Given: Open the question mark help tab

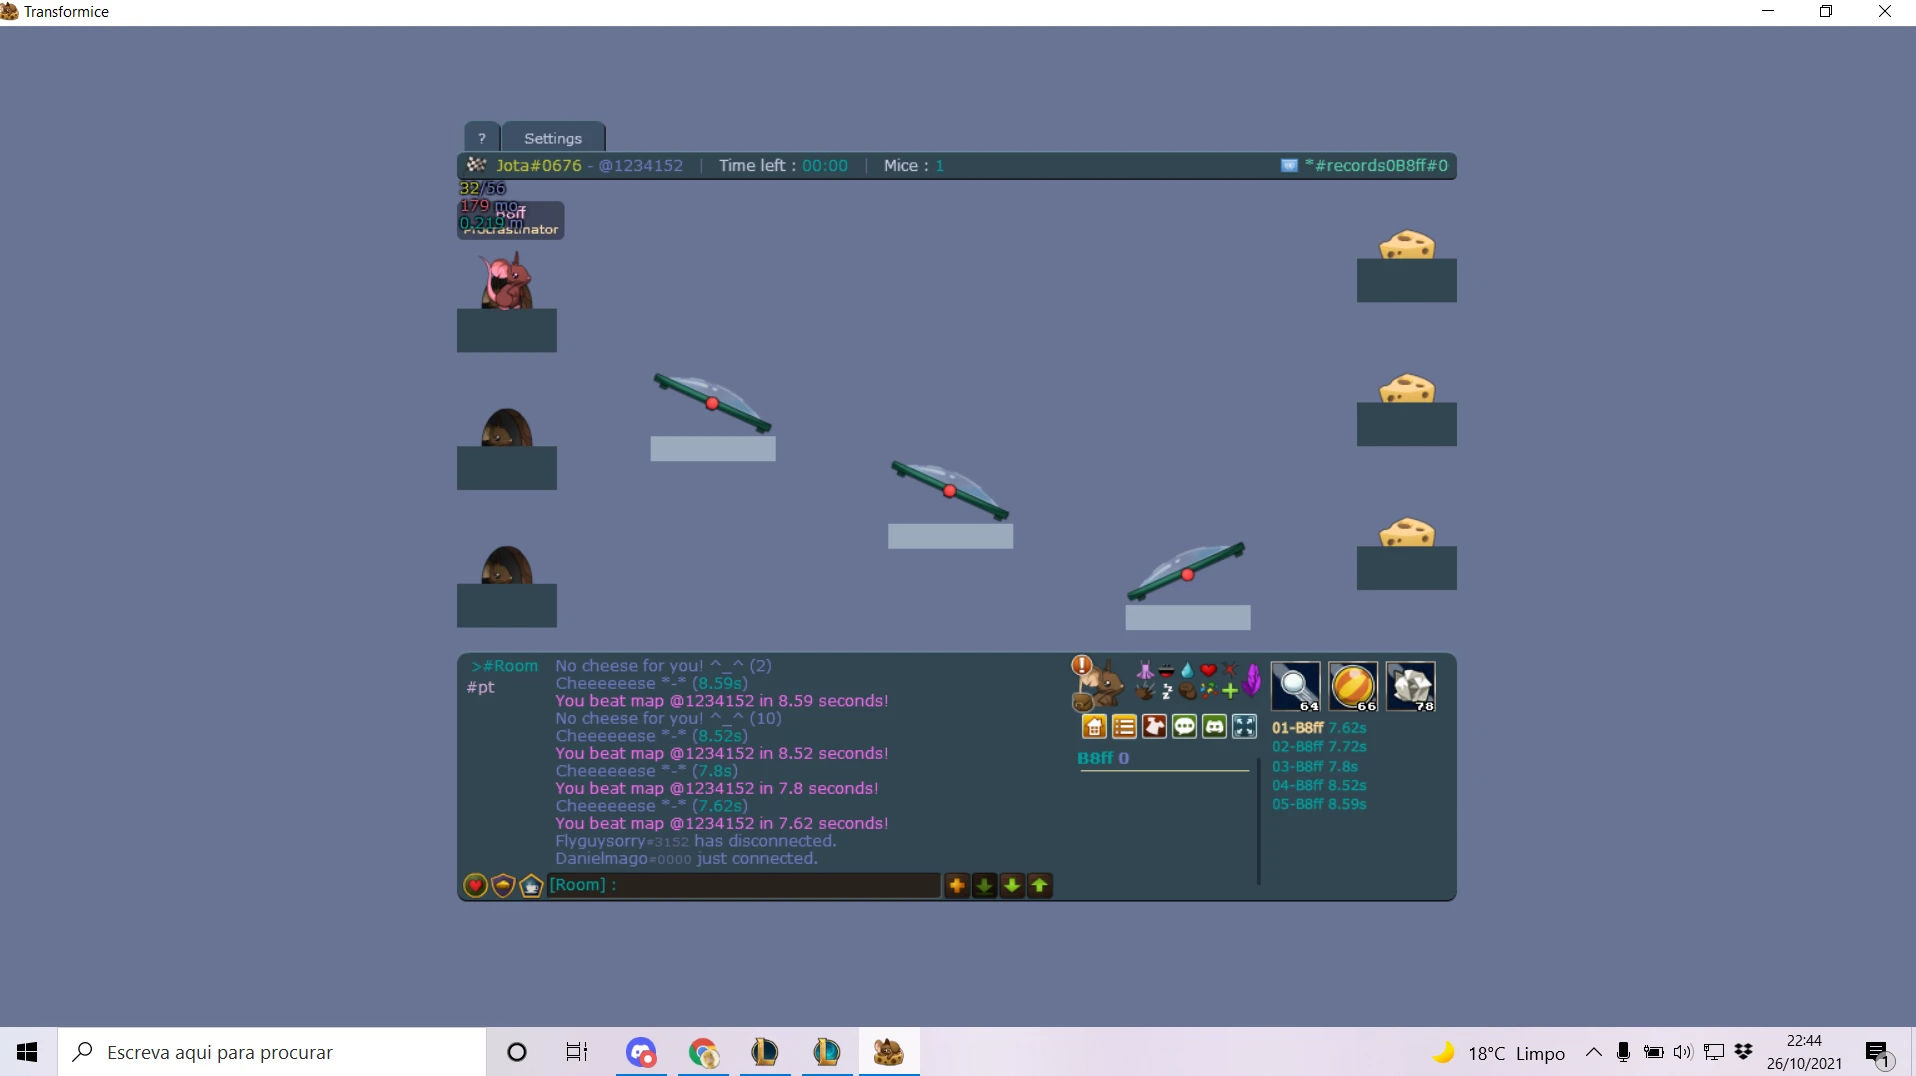Looking at the screenshot, I should [x=482, y=138].
